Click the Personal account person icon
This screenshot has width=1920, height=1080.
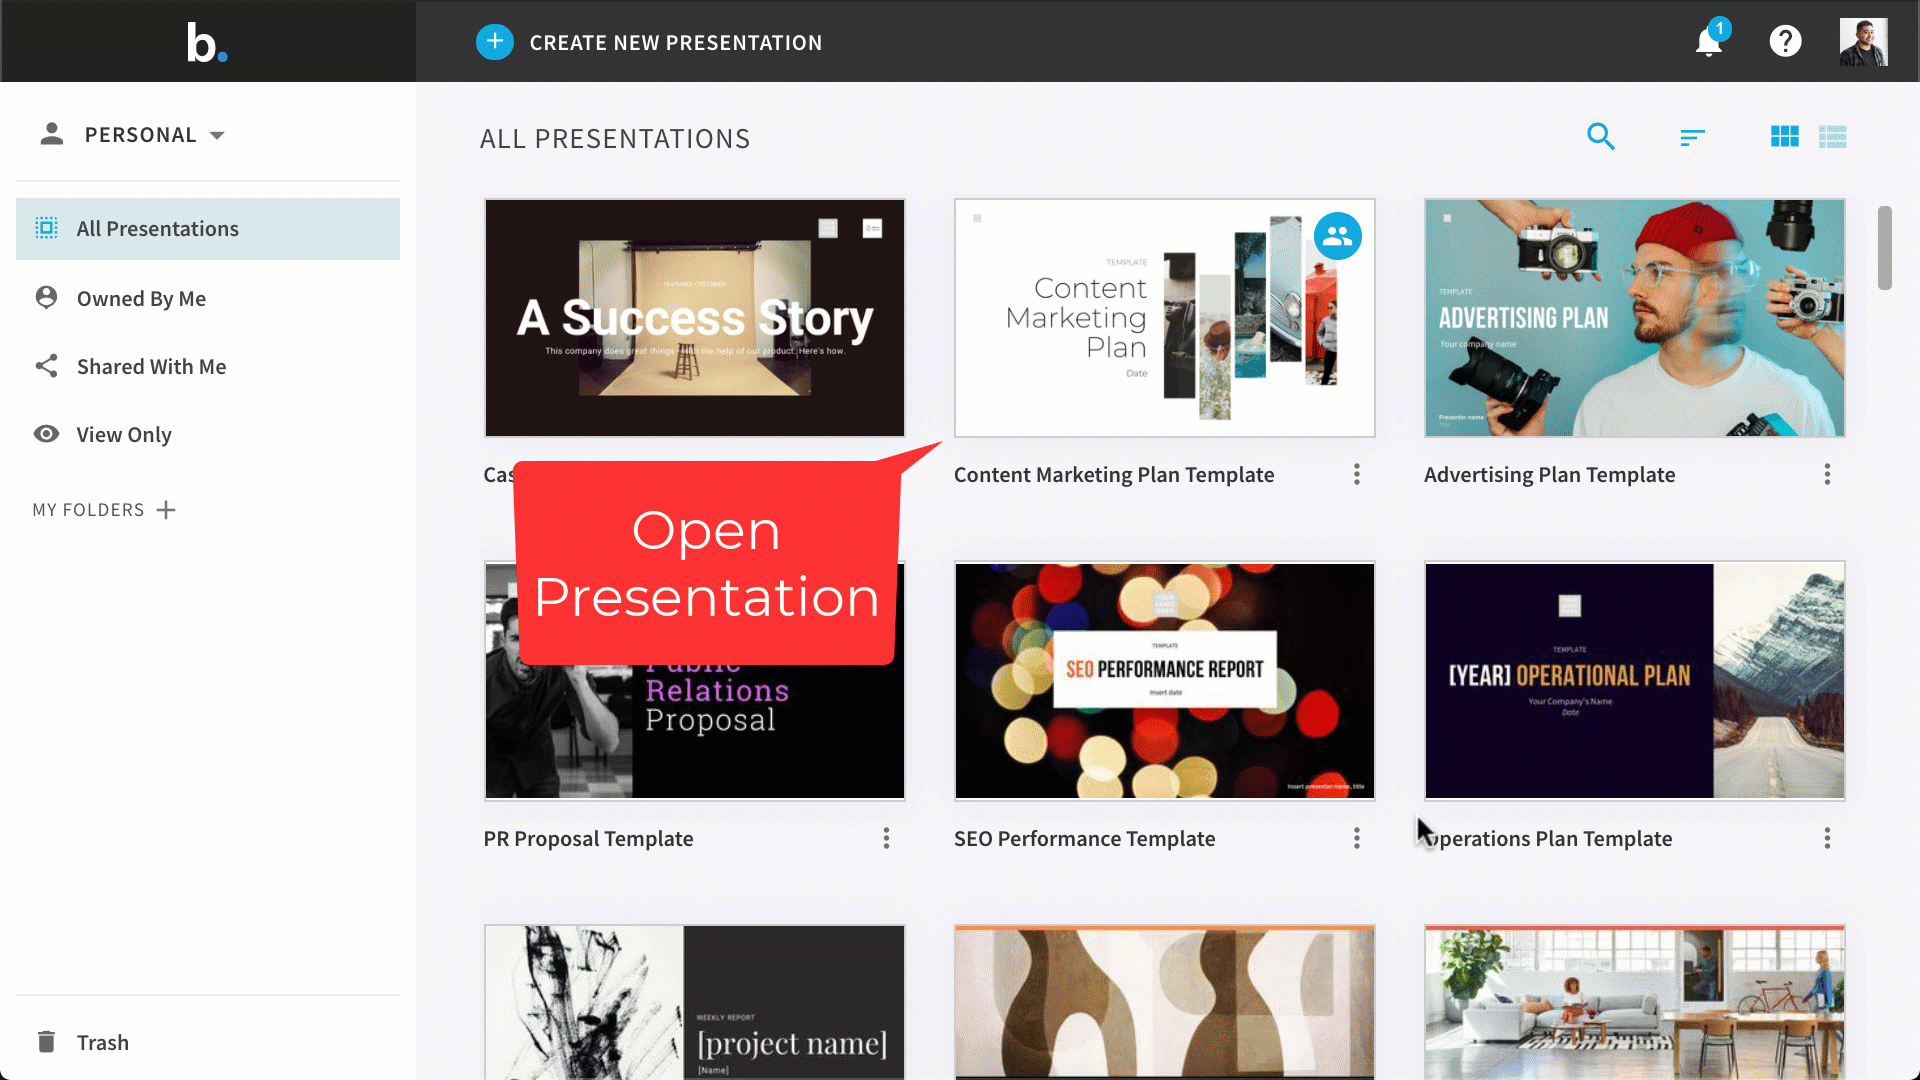tap(52, 134)
